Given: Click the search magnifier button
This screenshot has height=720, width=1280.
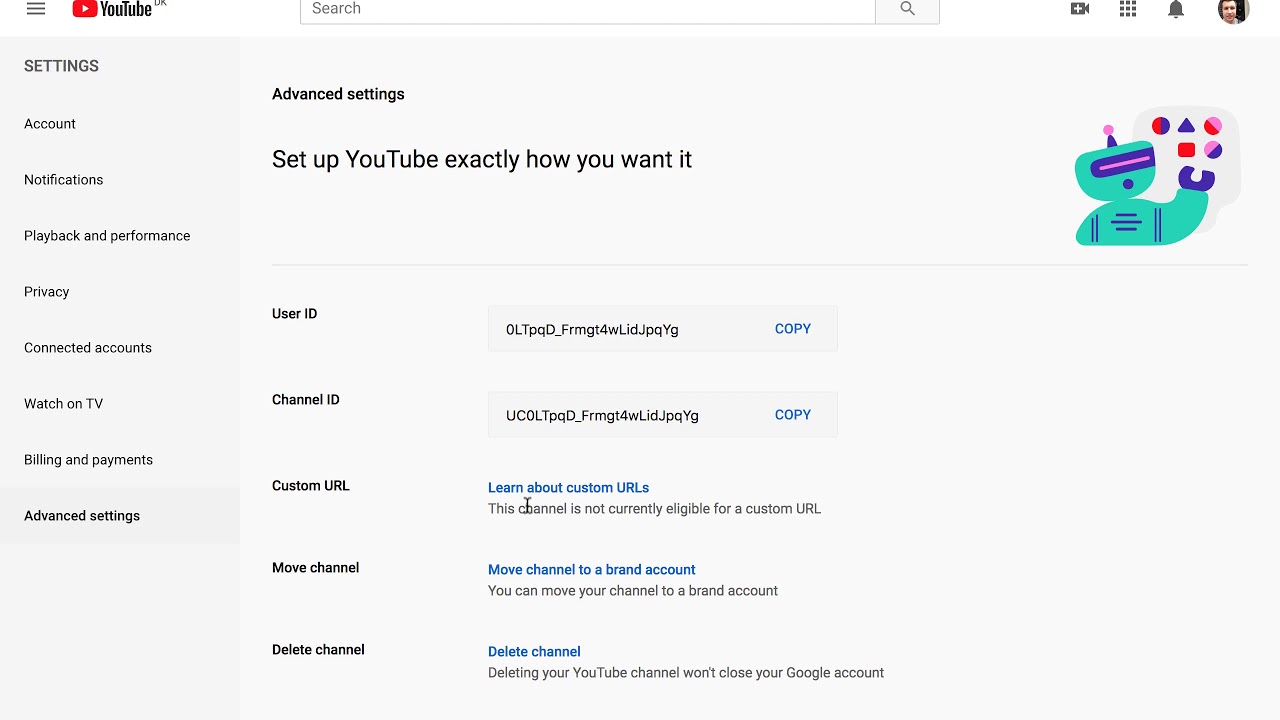Looking at the screenshot, I should [907, 9].
